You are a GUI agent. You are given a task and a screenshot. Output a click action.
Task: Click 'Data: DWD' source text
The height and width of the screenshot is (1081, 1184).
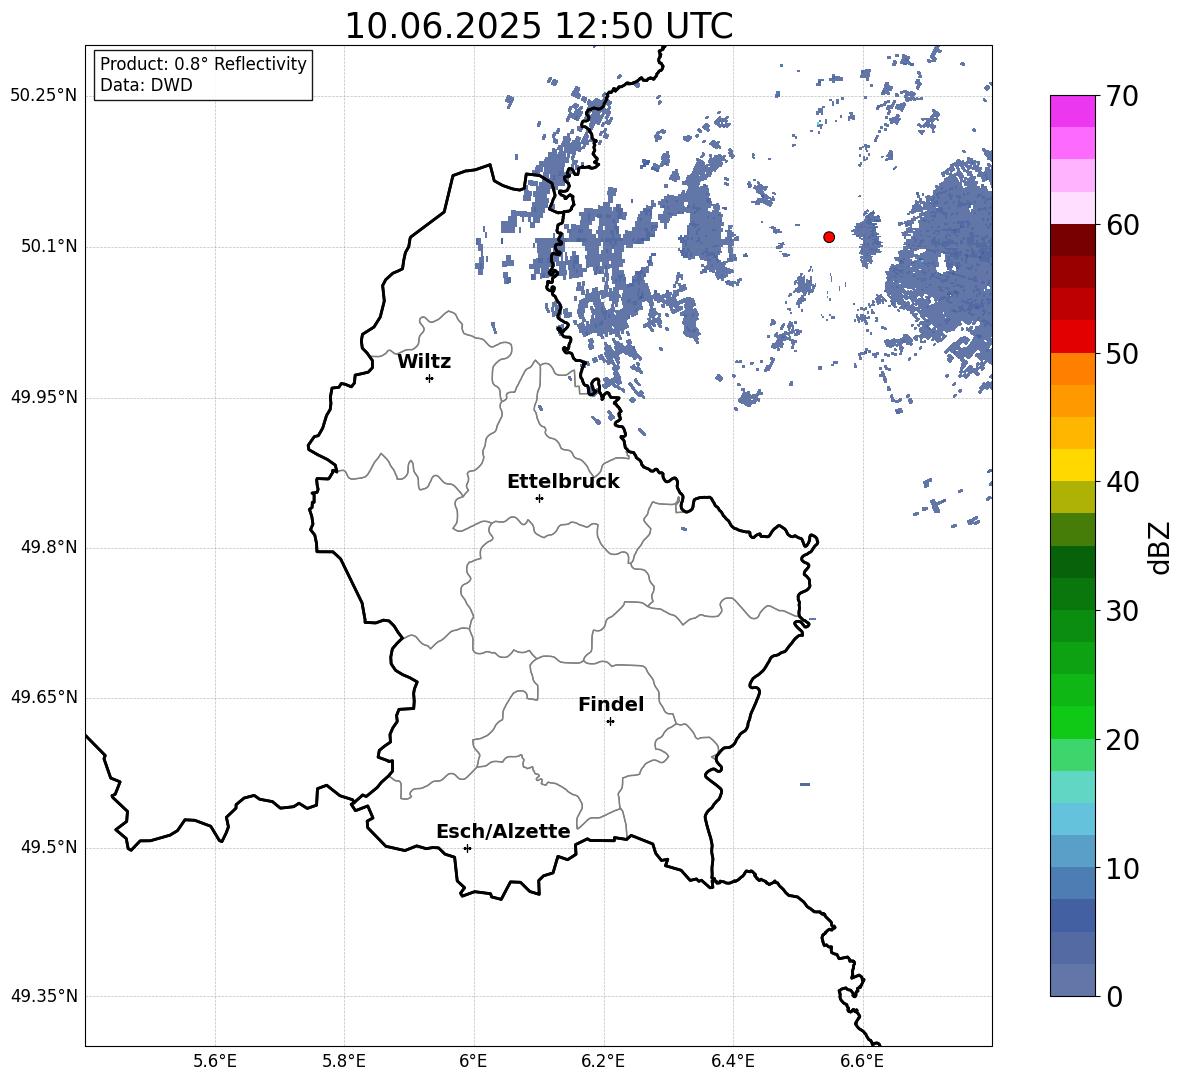(x=146, y=85)
